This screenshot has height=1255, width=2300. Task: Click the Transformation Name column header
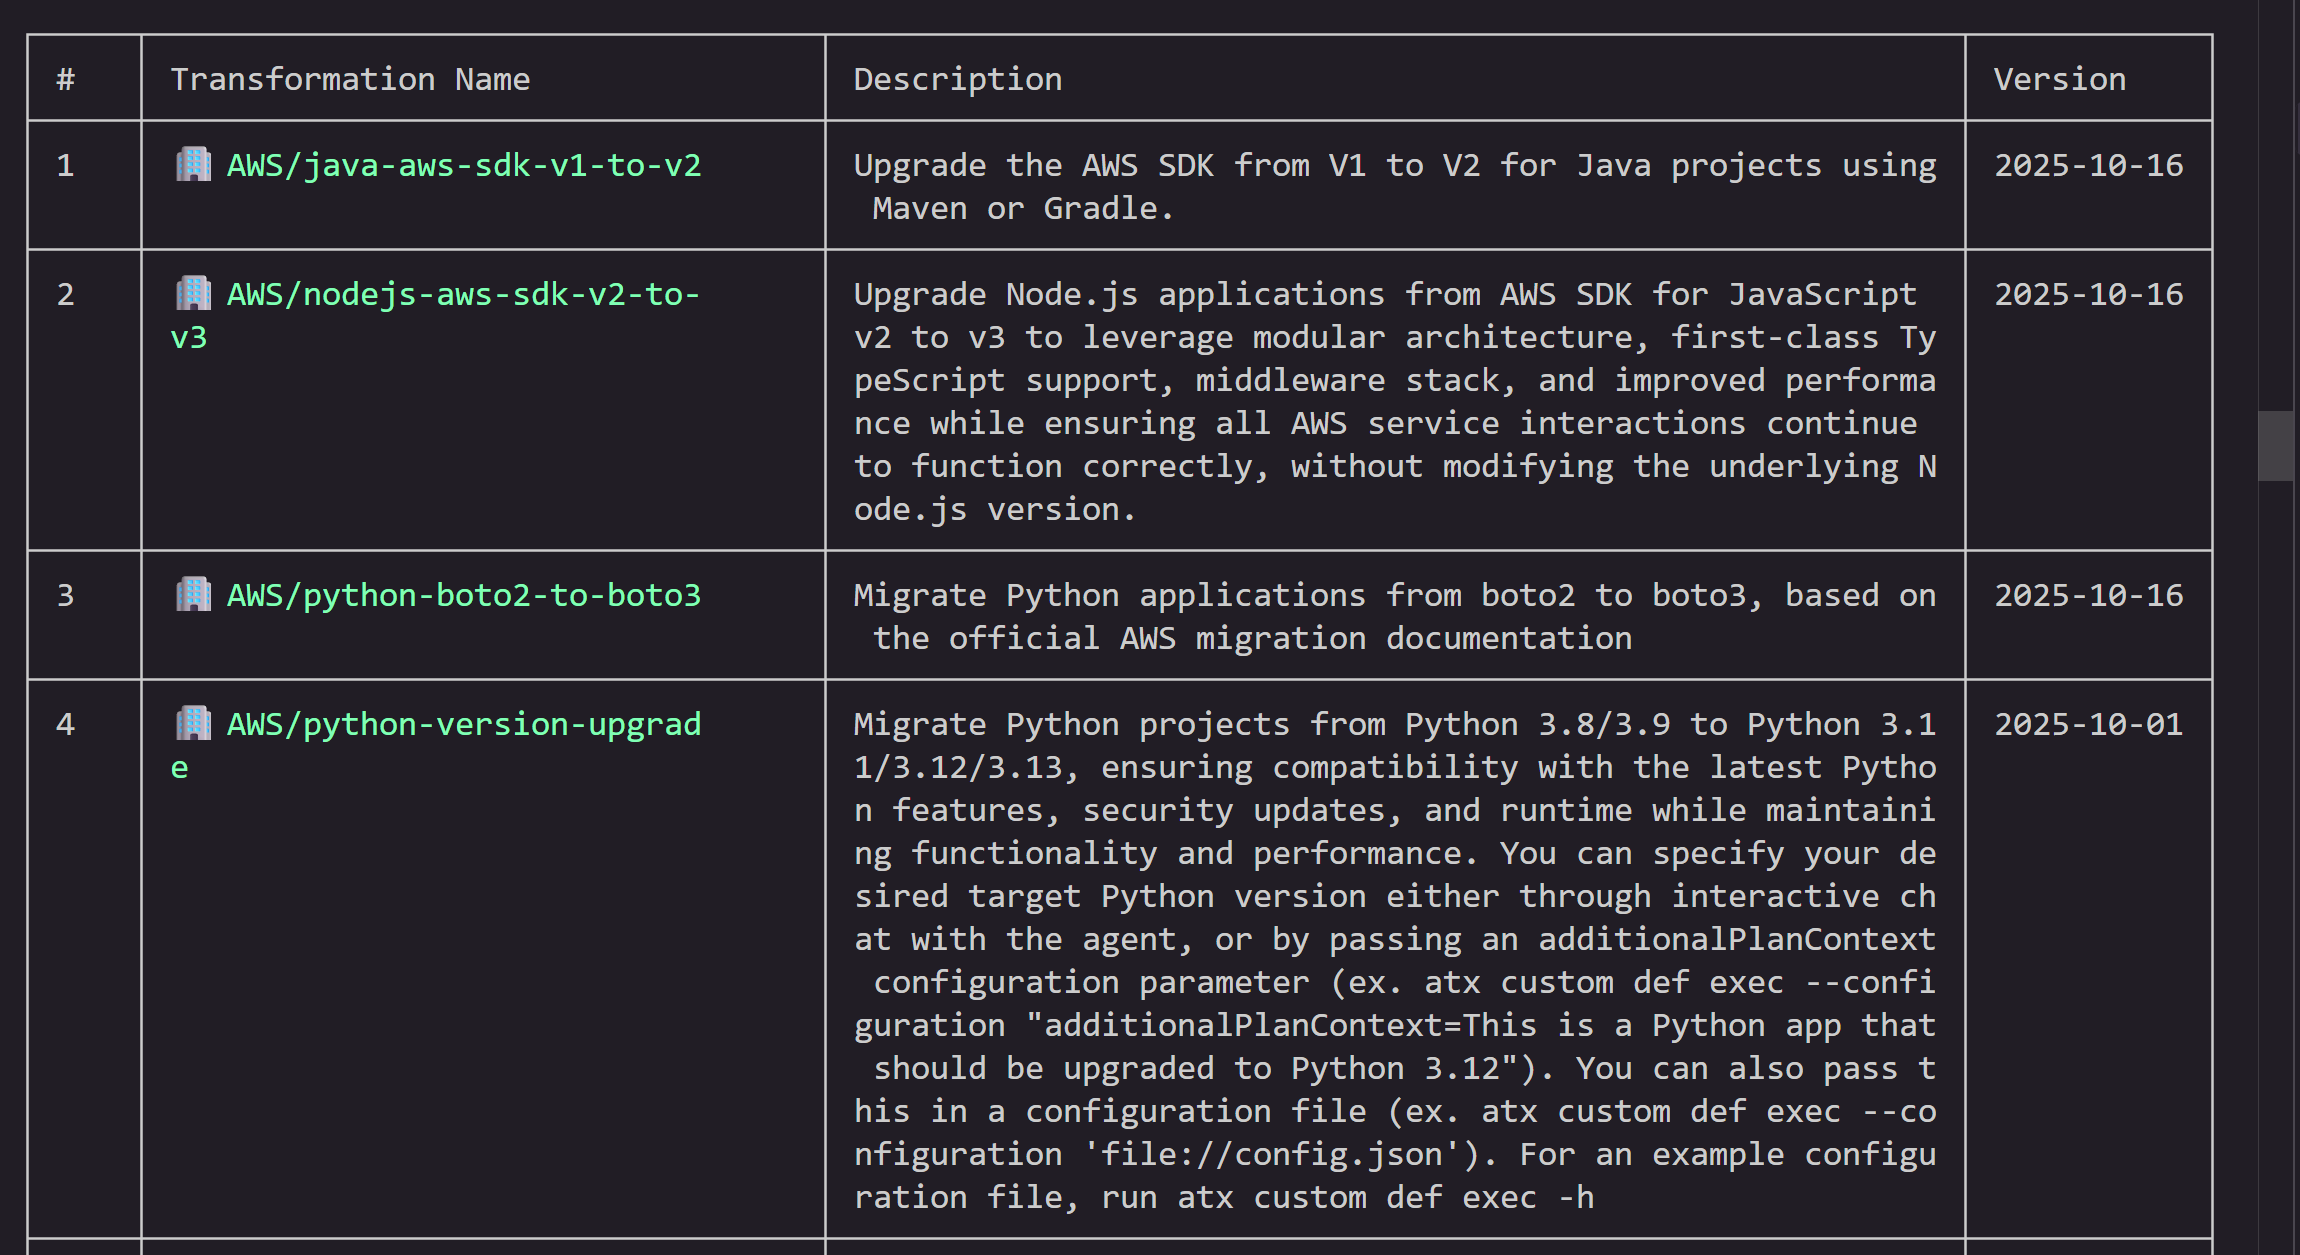(351, 78)
